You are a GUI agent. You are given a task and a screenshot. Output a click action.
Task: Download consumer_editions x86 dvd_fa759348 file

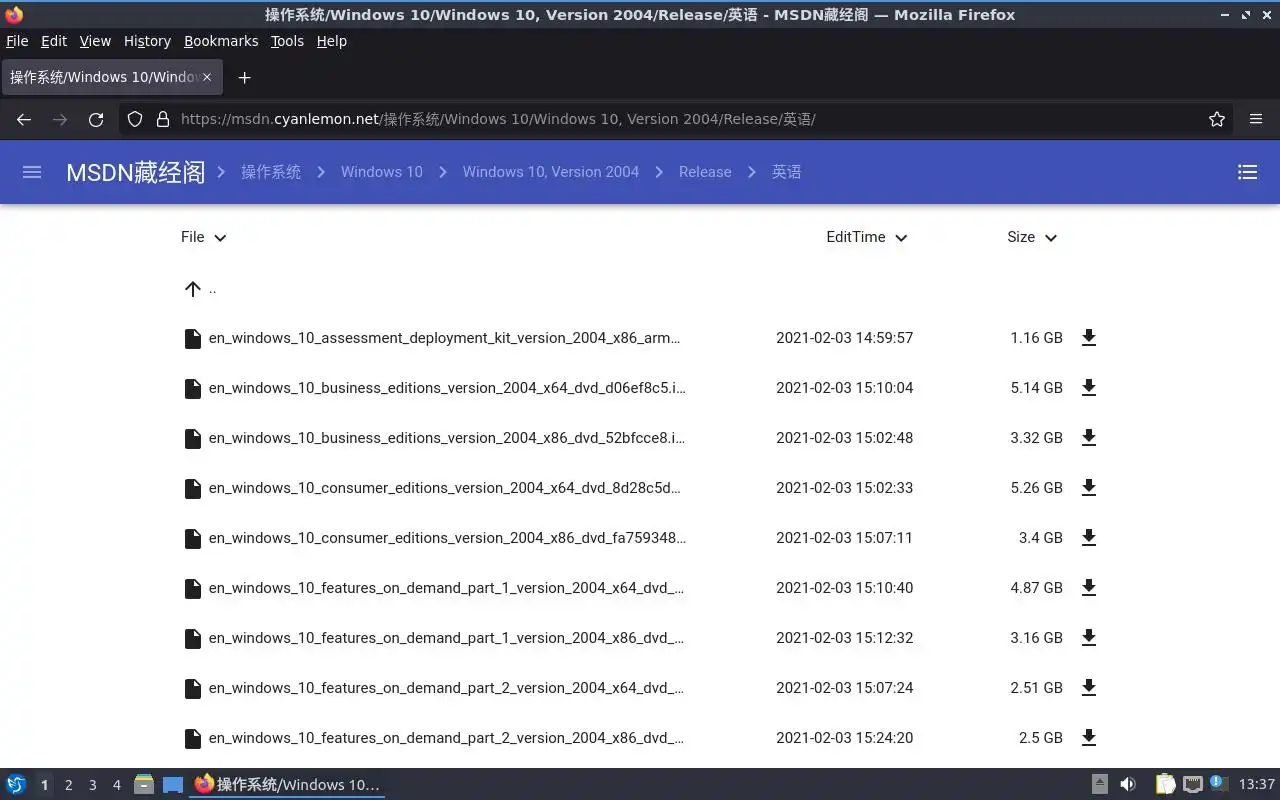click(1089, 538)
